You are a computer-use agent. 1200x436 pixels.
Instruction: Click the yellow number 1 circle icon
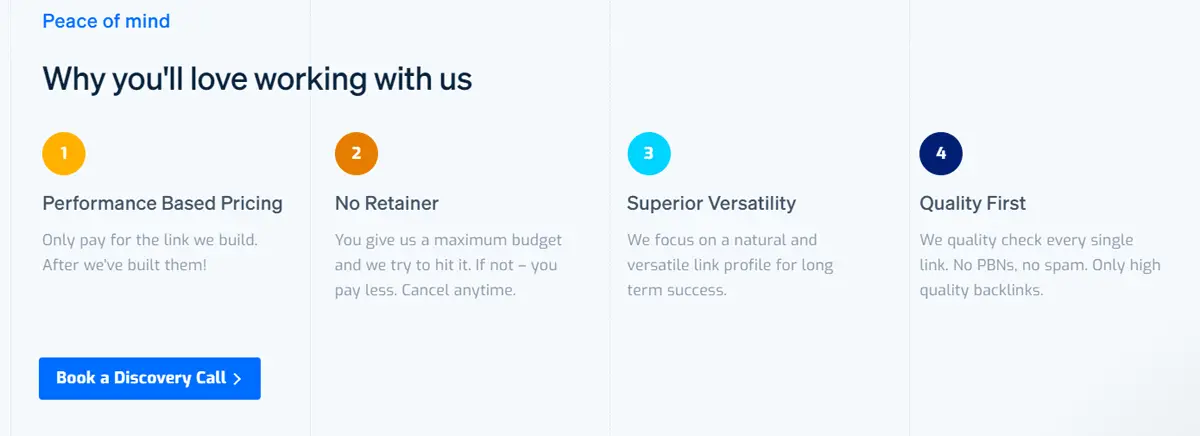64,153
